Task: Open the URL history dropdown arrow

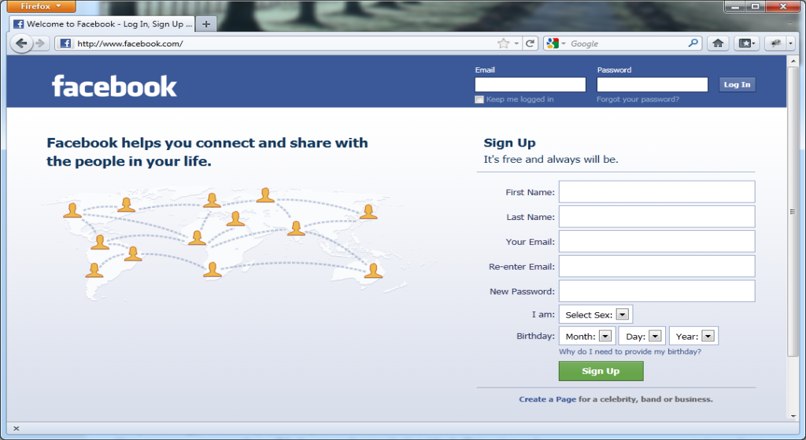Action: point(517,43)
